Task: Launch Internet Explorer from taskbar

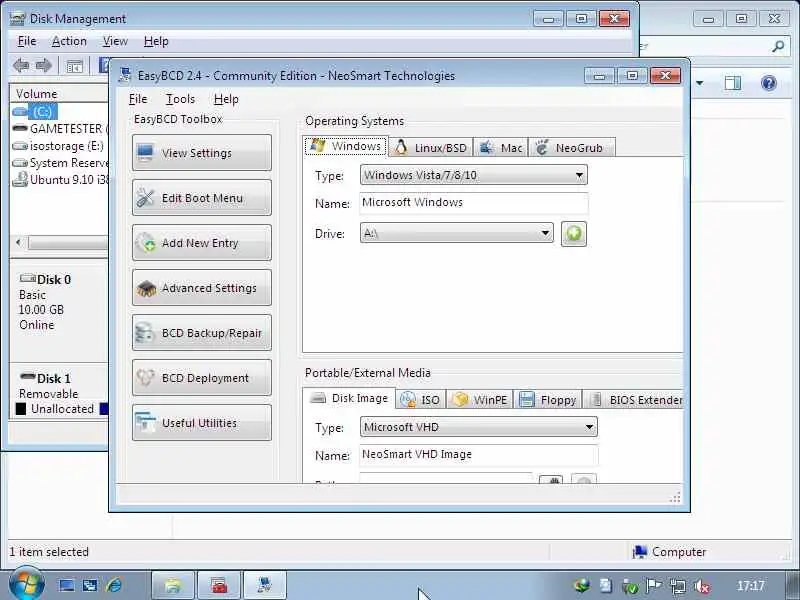Action: coord(114,585)
